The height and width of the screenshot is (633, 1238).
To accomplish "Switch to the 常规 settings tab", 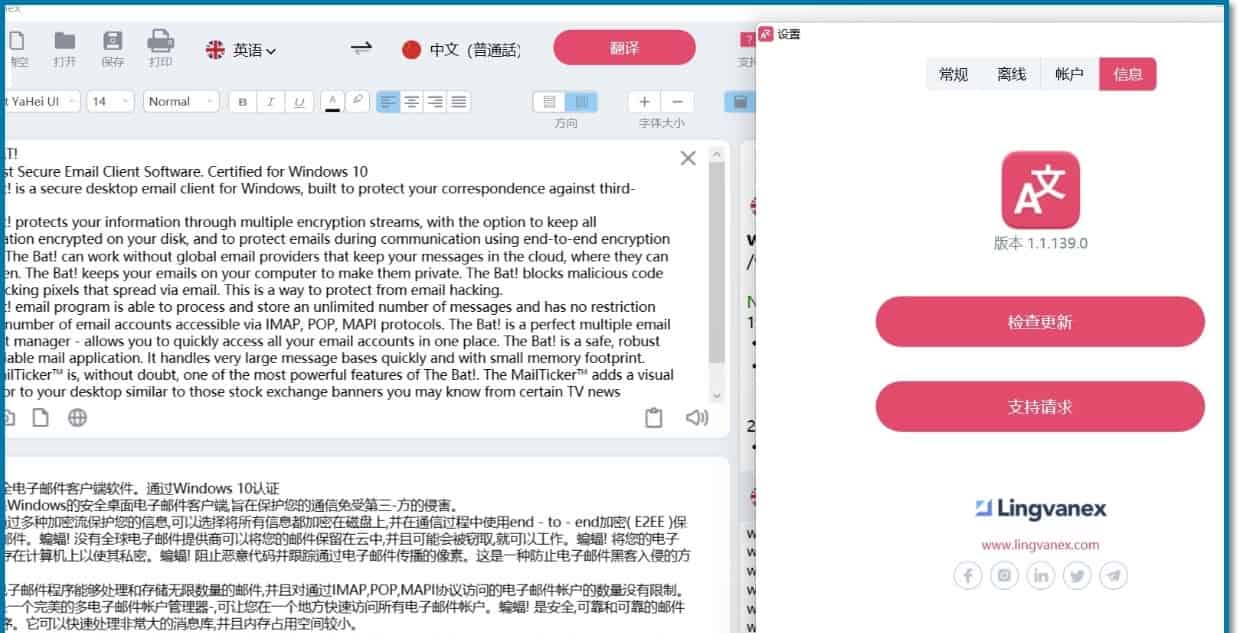I will tap(953, 74).
